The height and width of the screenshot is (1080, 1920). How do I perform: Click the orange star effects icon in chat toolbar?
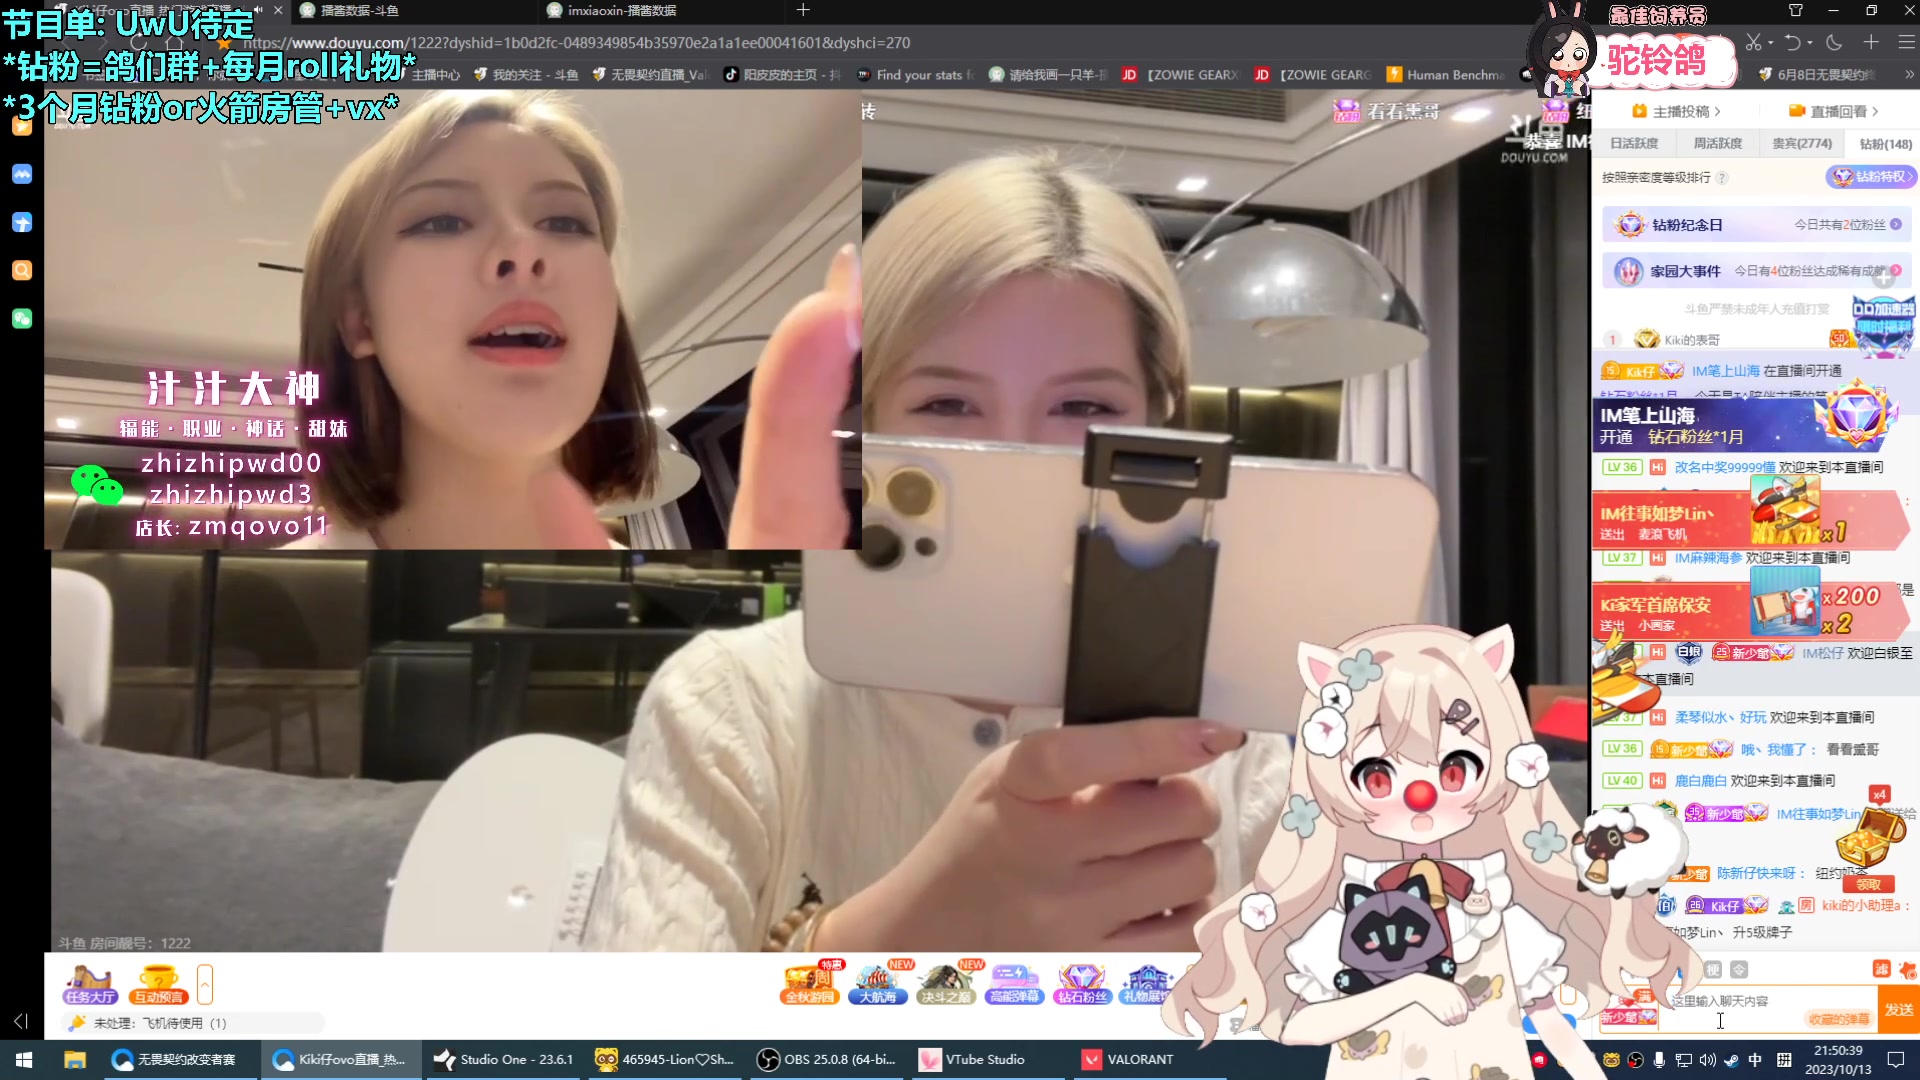1907,969
